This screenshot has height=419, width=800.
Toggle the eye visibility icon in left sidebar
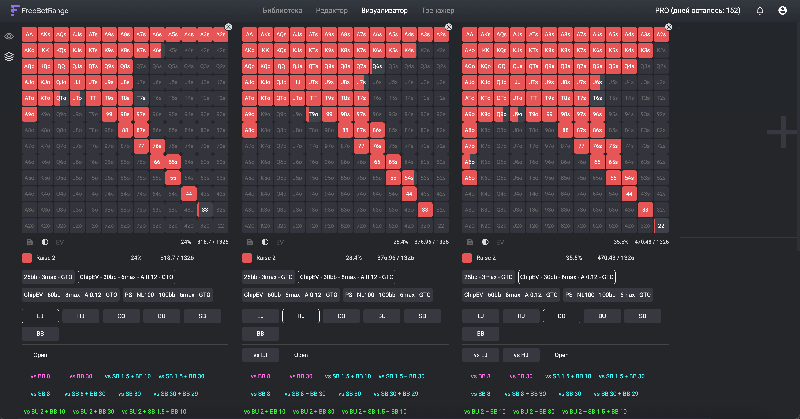point(9,36)
